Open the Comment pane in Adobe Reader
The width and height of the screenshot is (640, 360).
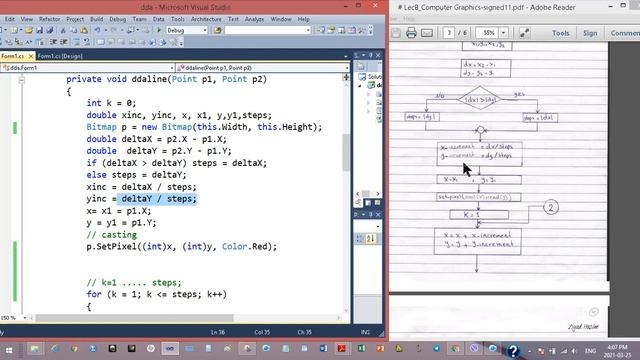625,33
